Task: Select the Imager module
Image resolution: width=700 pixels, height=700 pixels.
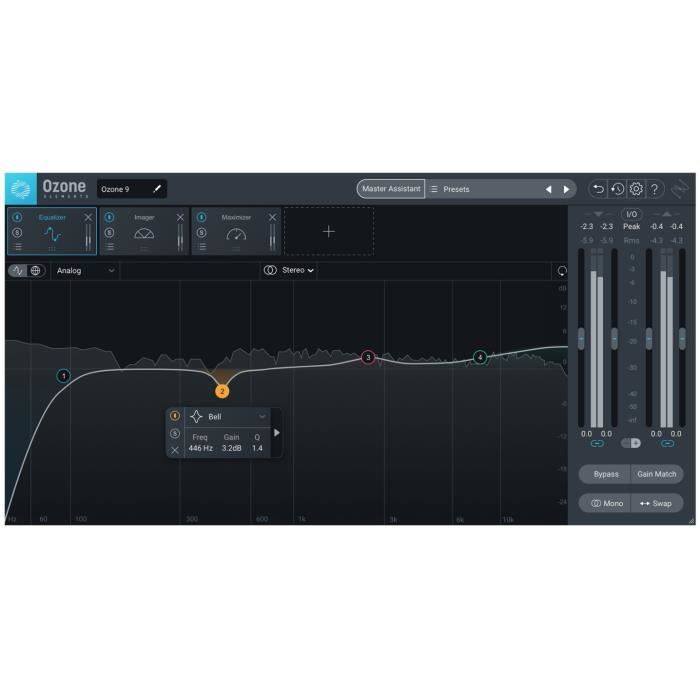Action: [144, 231]
